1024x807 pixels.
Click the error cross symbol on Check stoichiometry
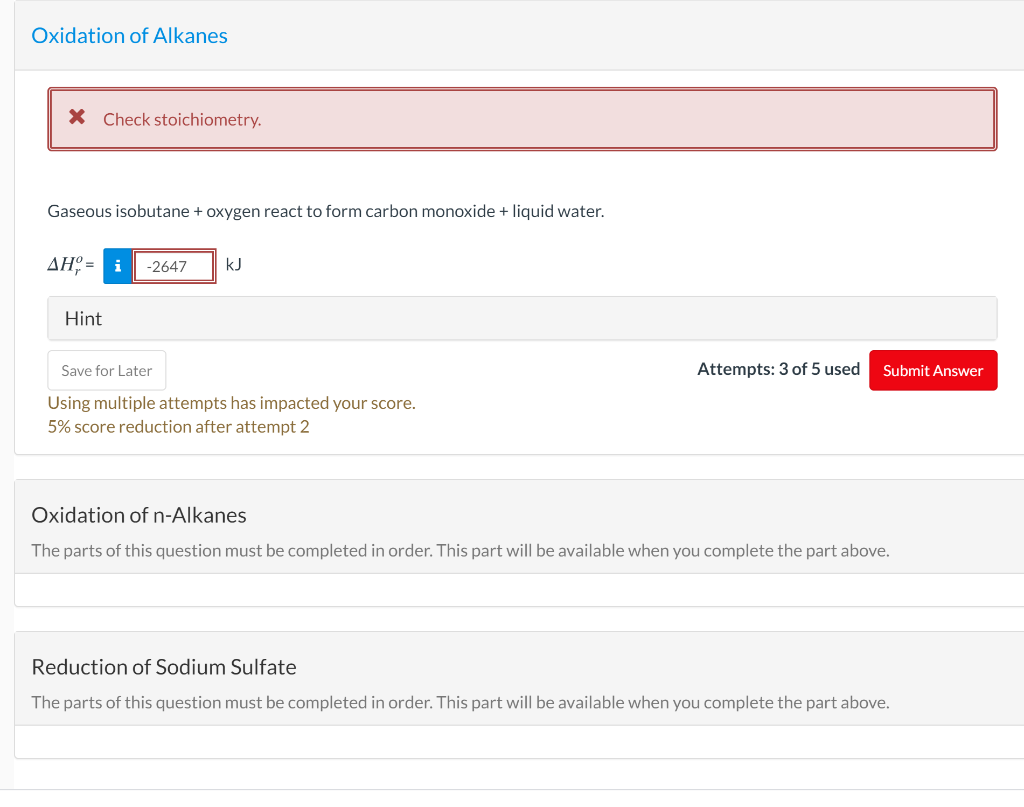[x=77, y=116]
